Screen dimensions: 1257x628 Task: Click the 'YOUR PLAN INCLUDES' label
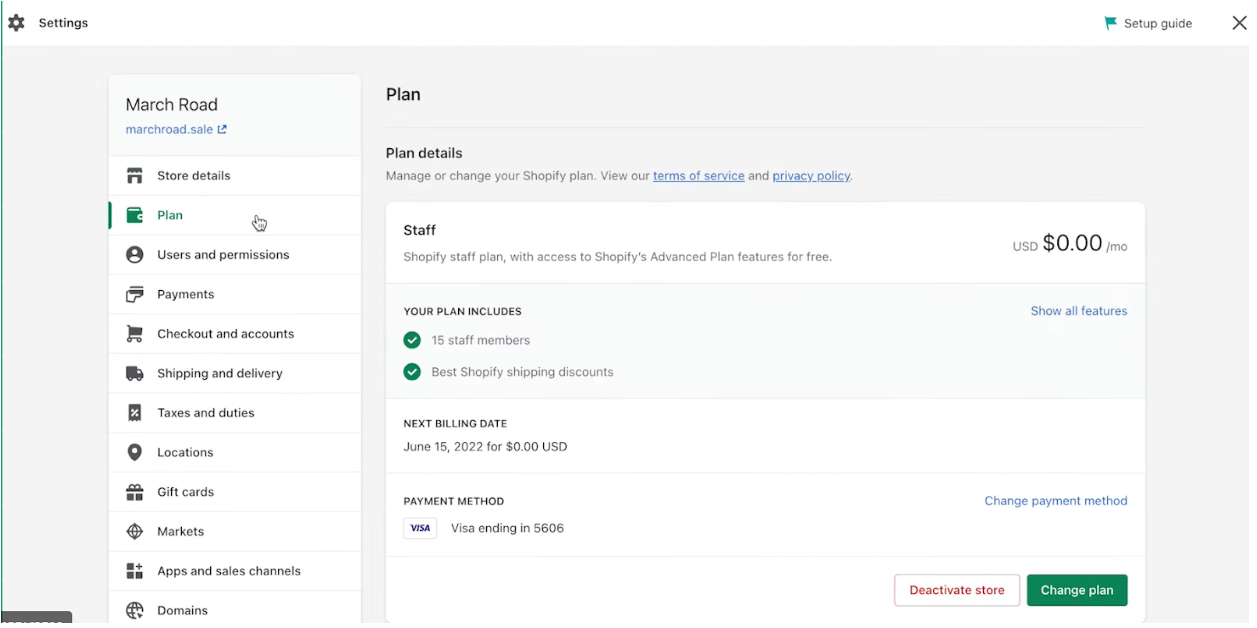(x=462, y=311)
